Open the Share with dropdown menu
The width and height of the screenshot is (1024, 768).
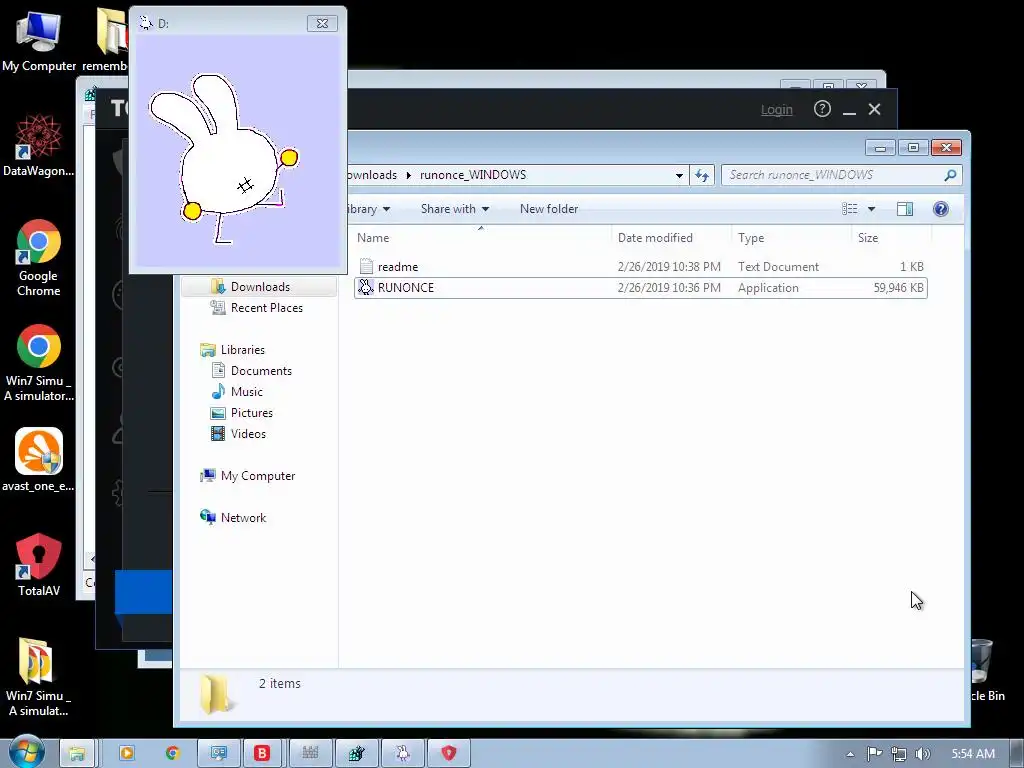(x=455, y=209)
